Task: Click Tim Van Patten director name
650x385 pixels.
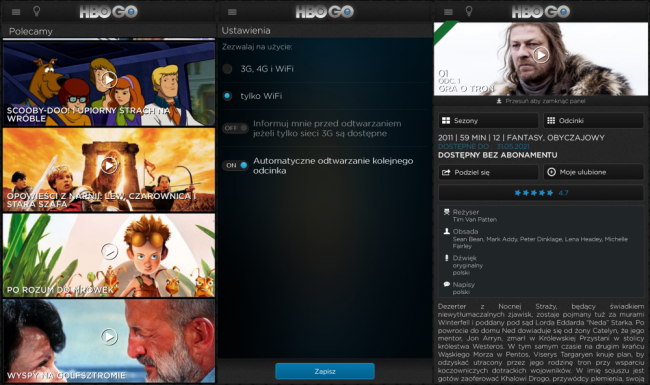Action: pyautogui.click(x=475, y=220)
